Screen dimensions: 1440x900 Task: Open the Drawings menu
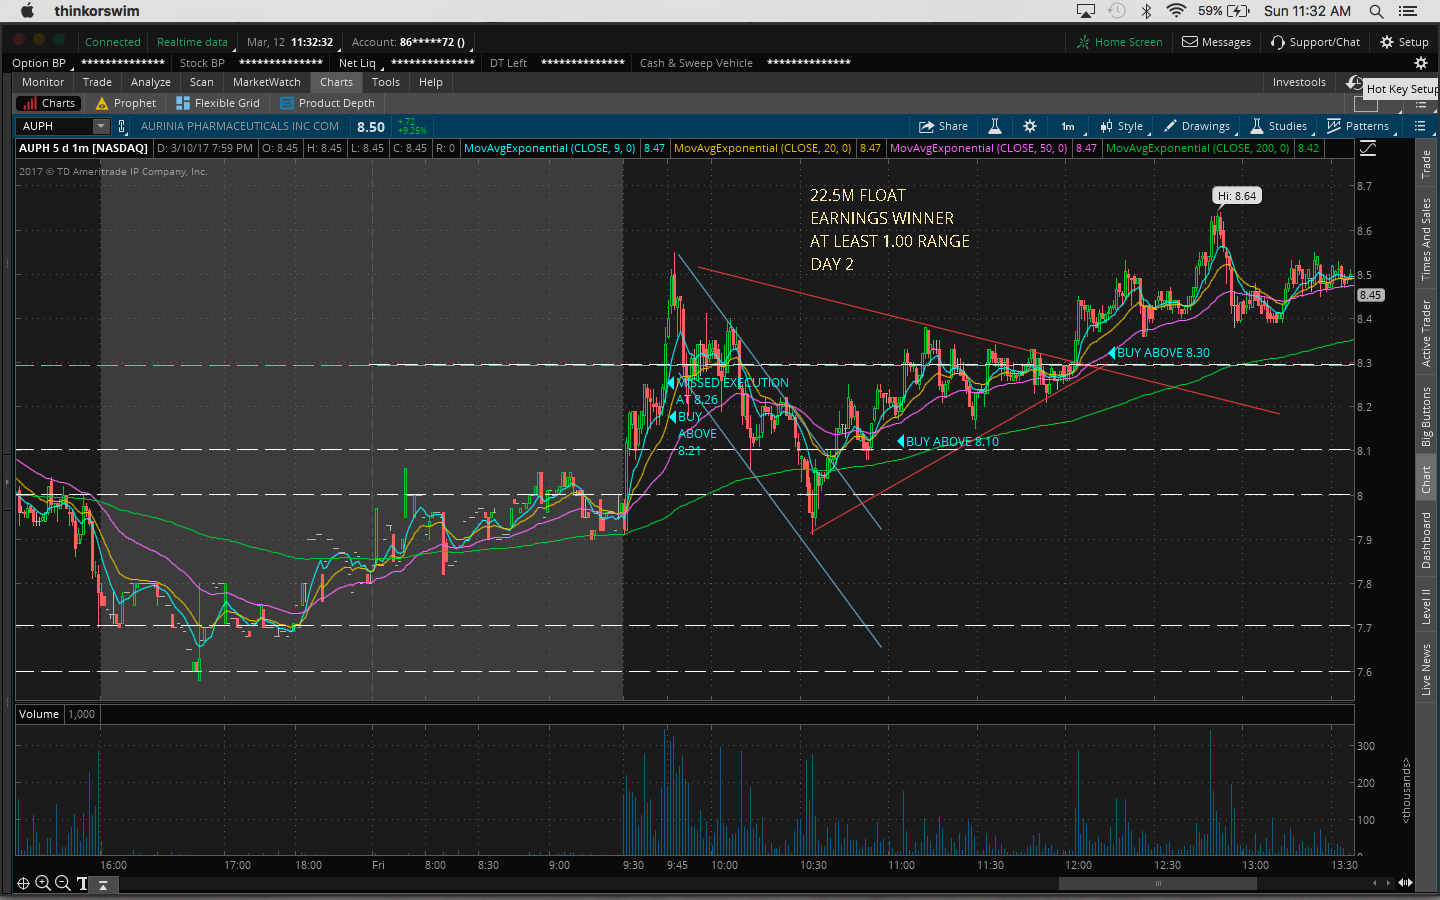[1197, 126]
